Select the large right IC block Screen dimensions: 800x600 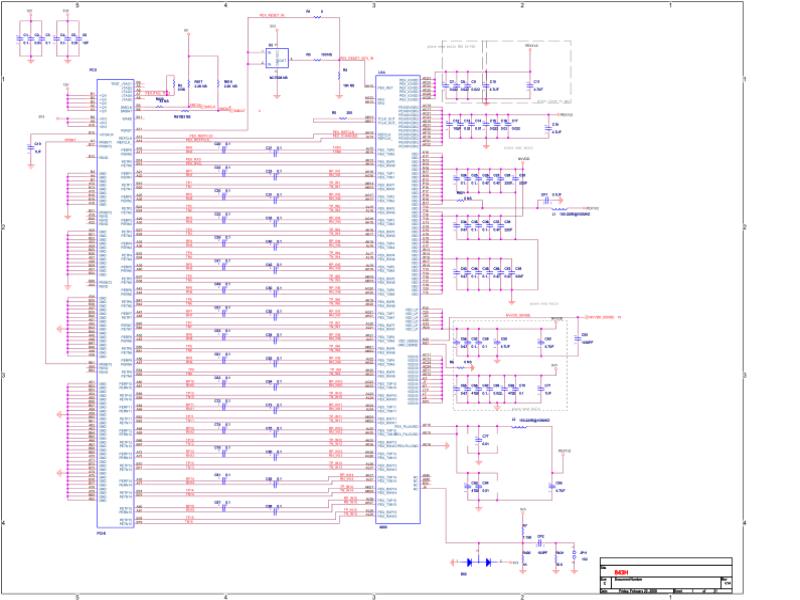398,299
